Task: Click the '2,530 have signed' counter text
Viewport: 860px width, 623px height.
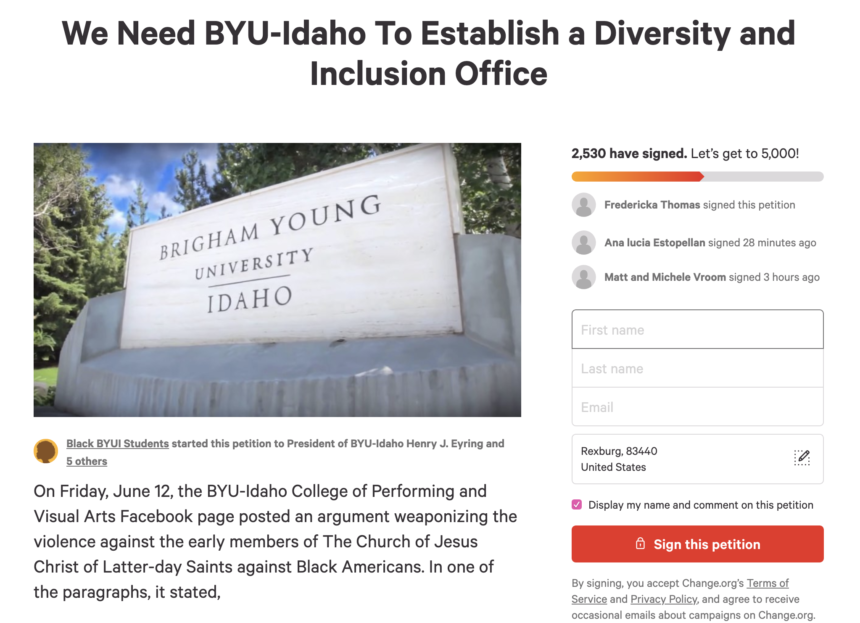Action: pos(628,154)
